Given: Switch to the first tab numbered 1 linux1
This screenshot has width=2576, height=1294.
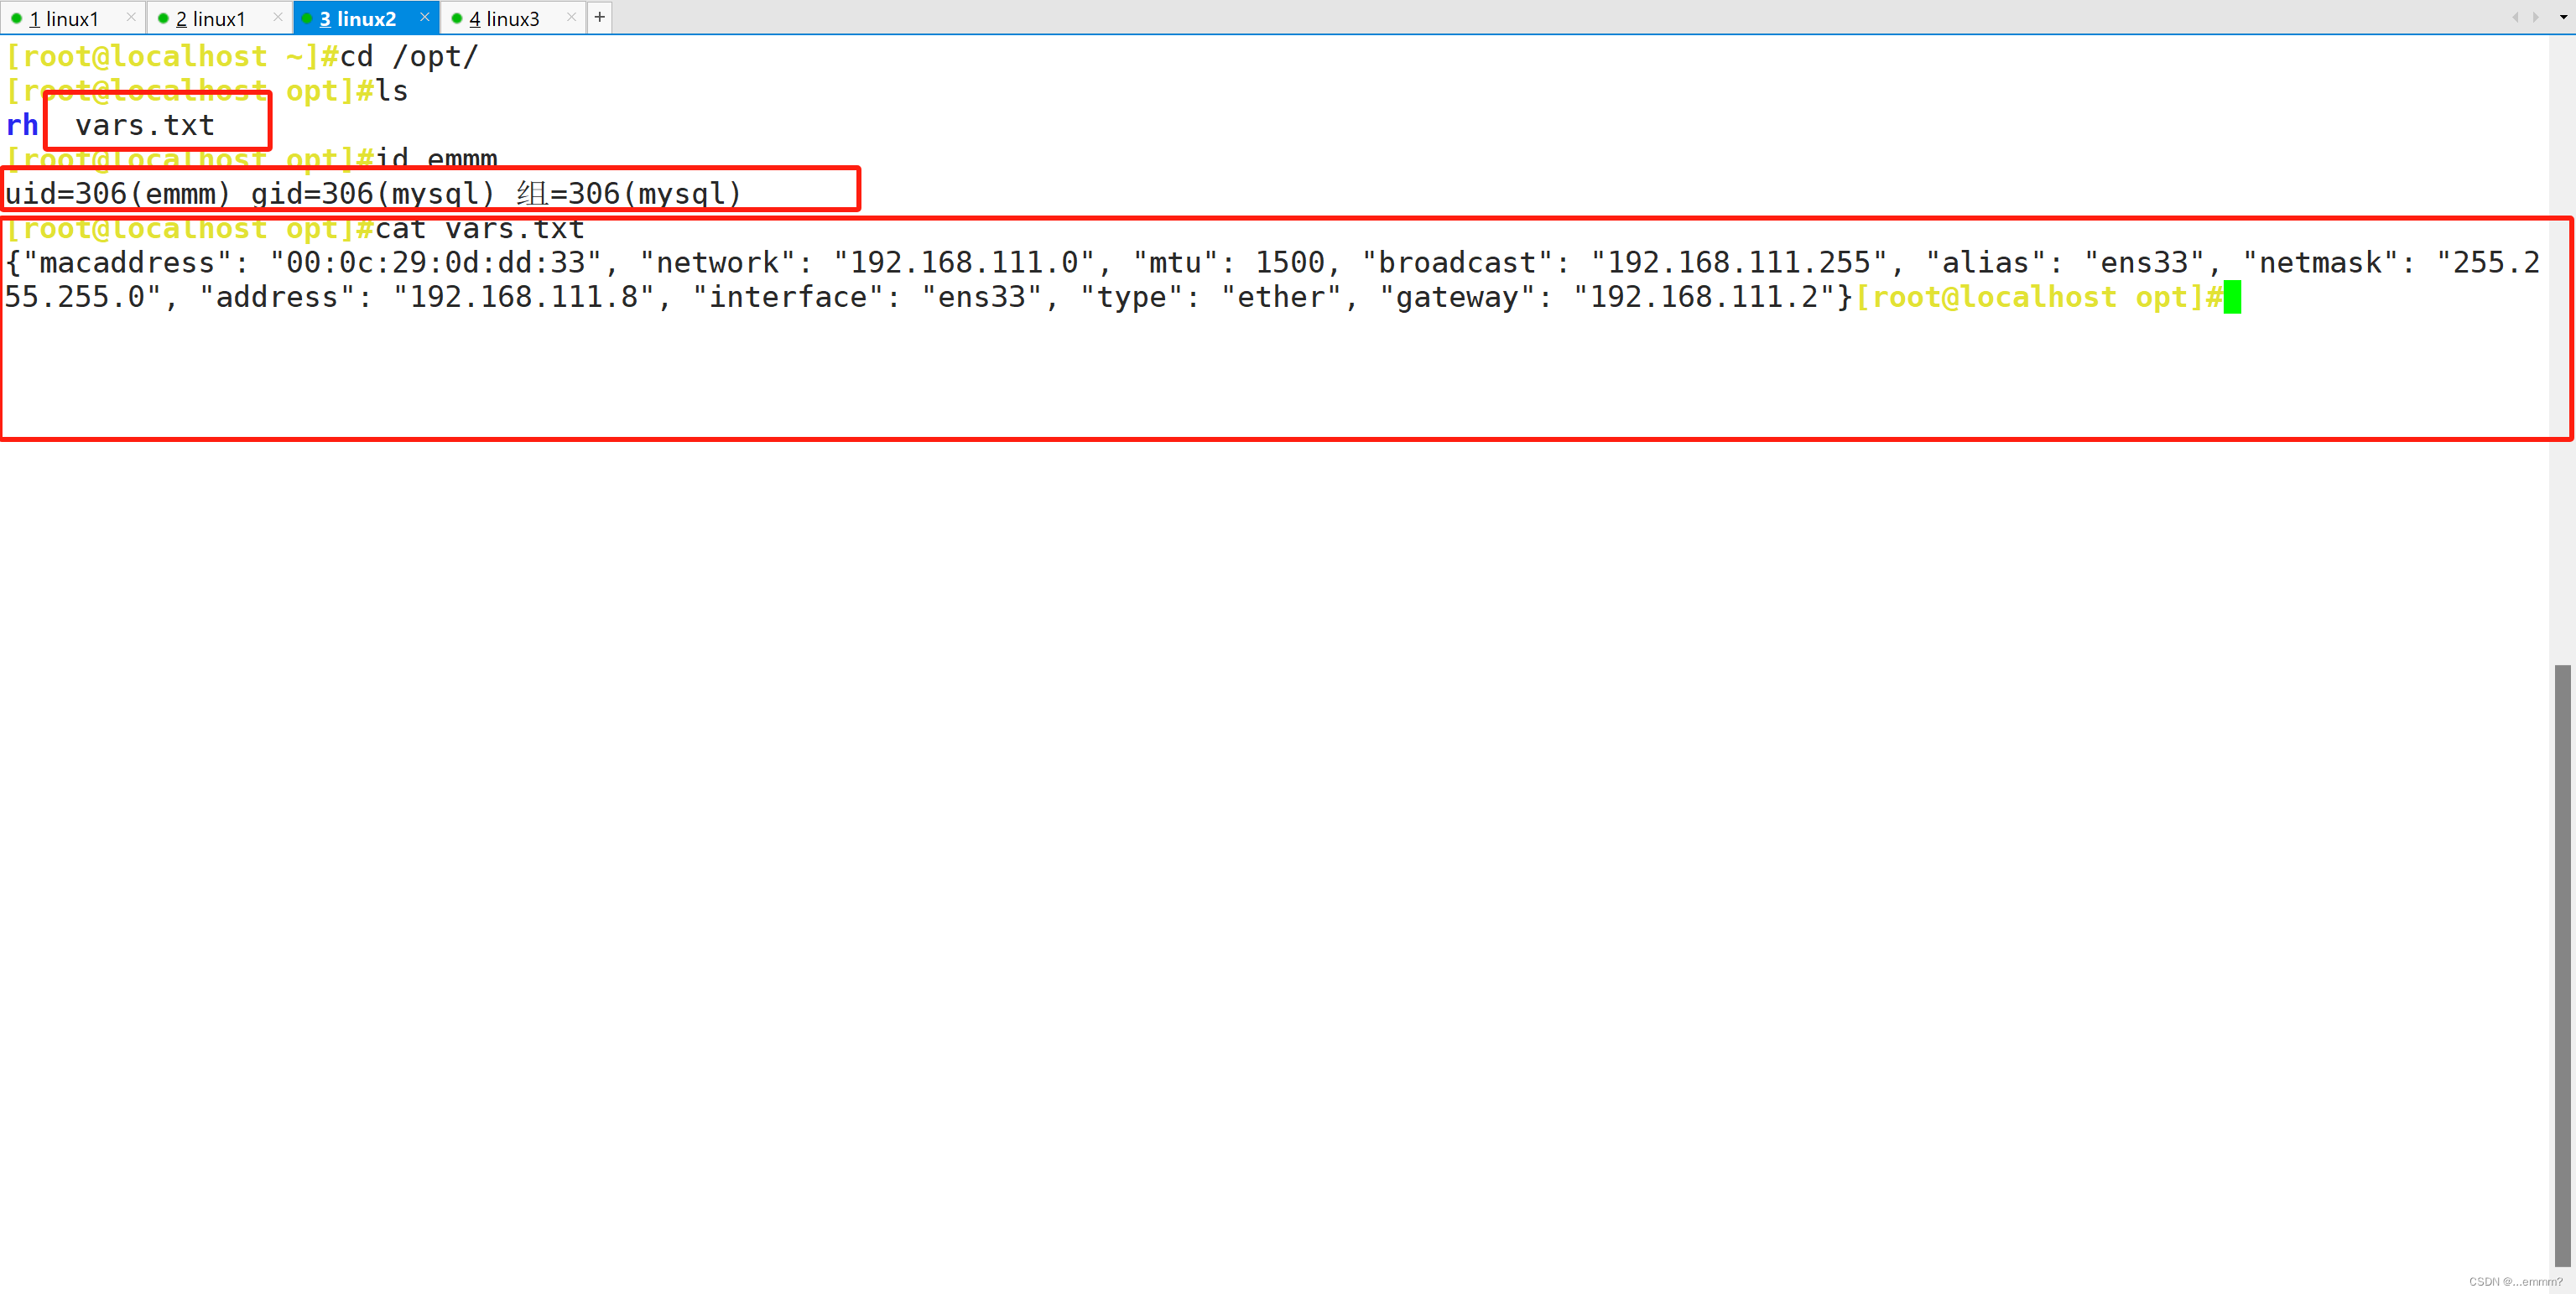Looking at the screenshot, I should click(x=64, y=19).
